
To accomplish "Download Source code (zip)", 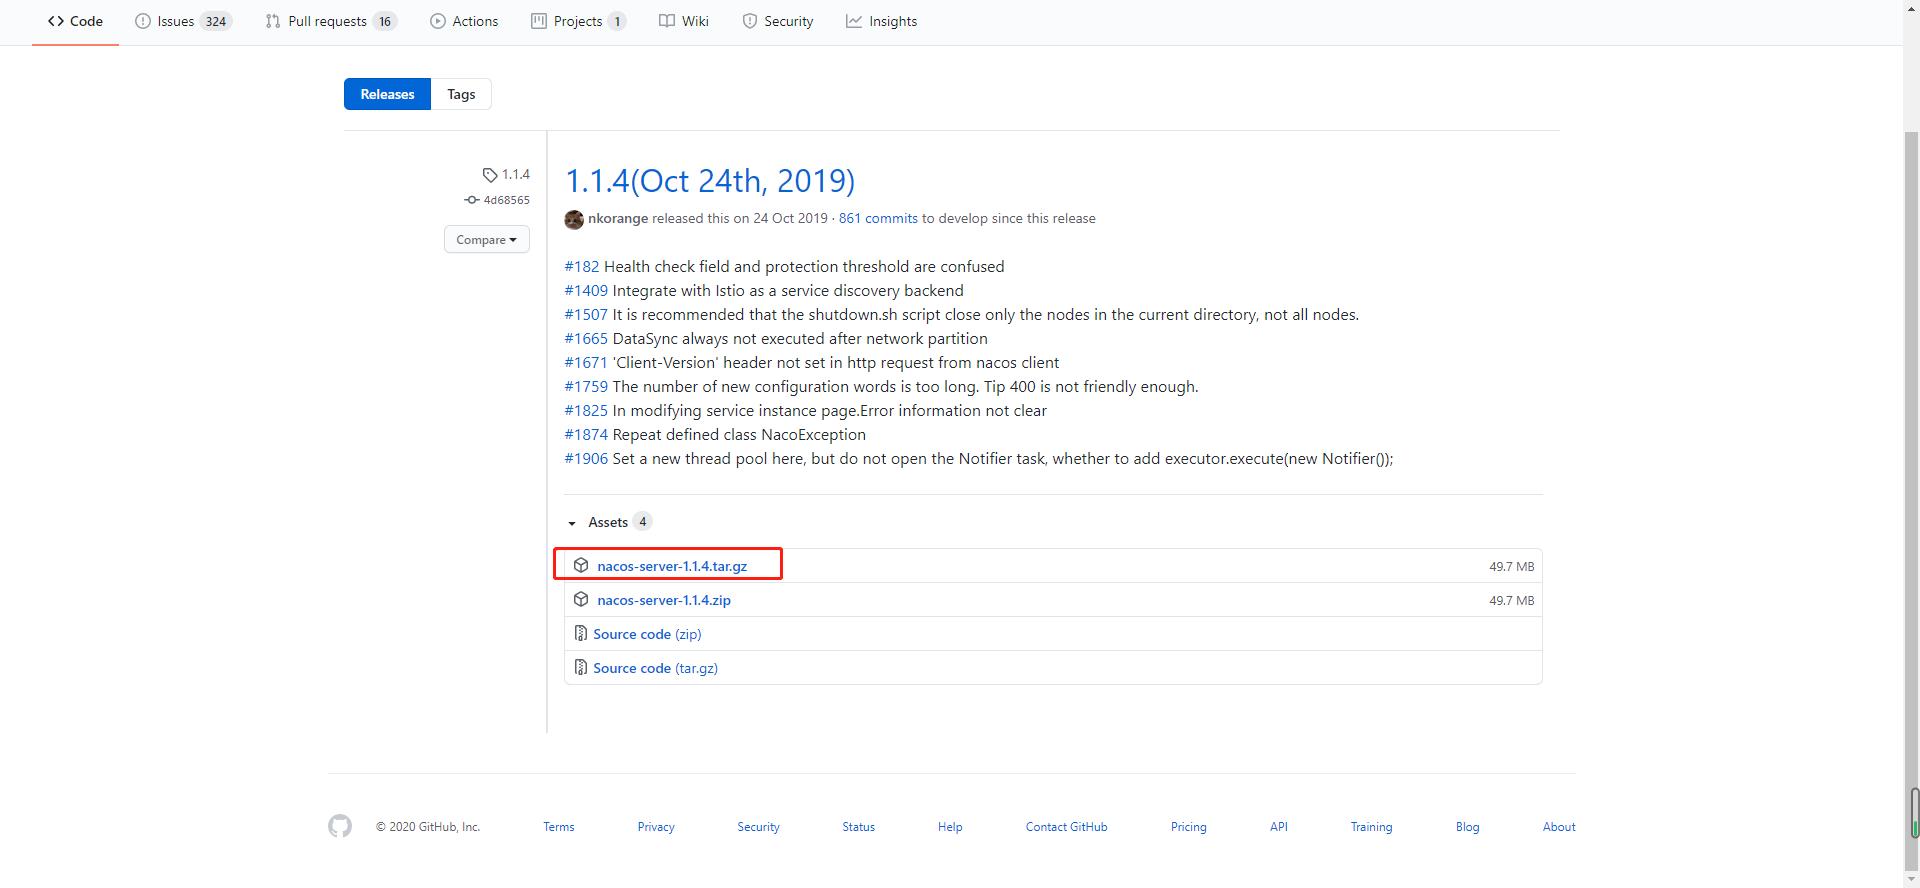I will coord(647,634).
